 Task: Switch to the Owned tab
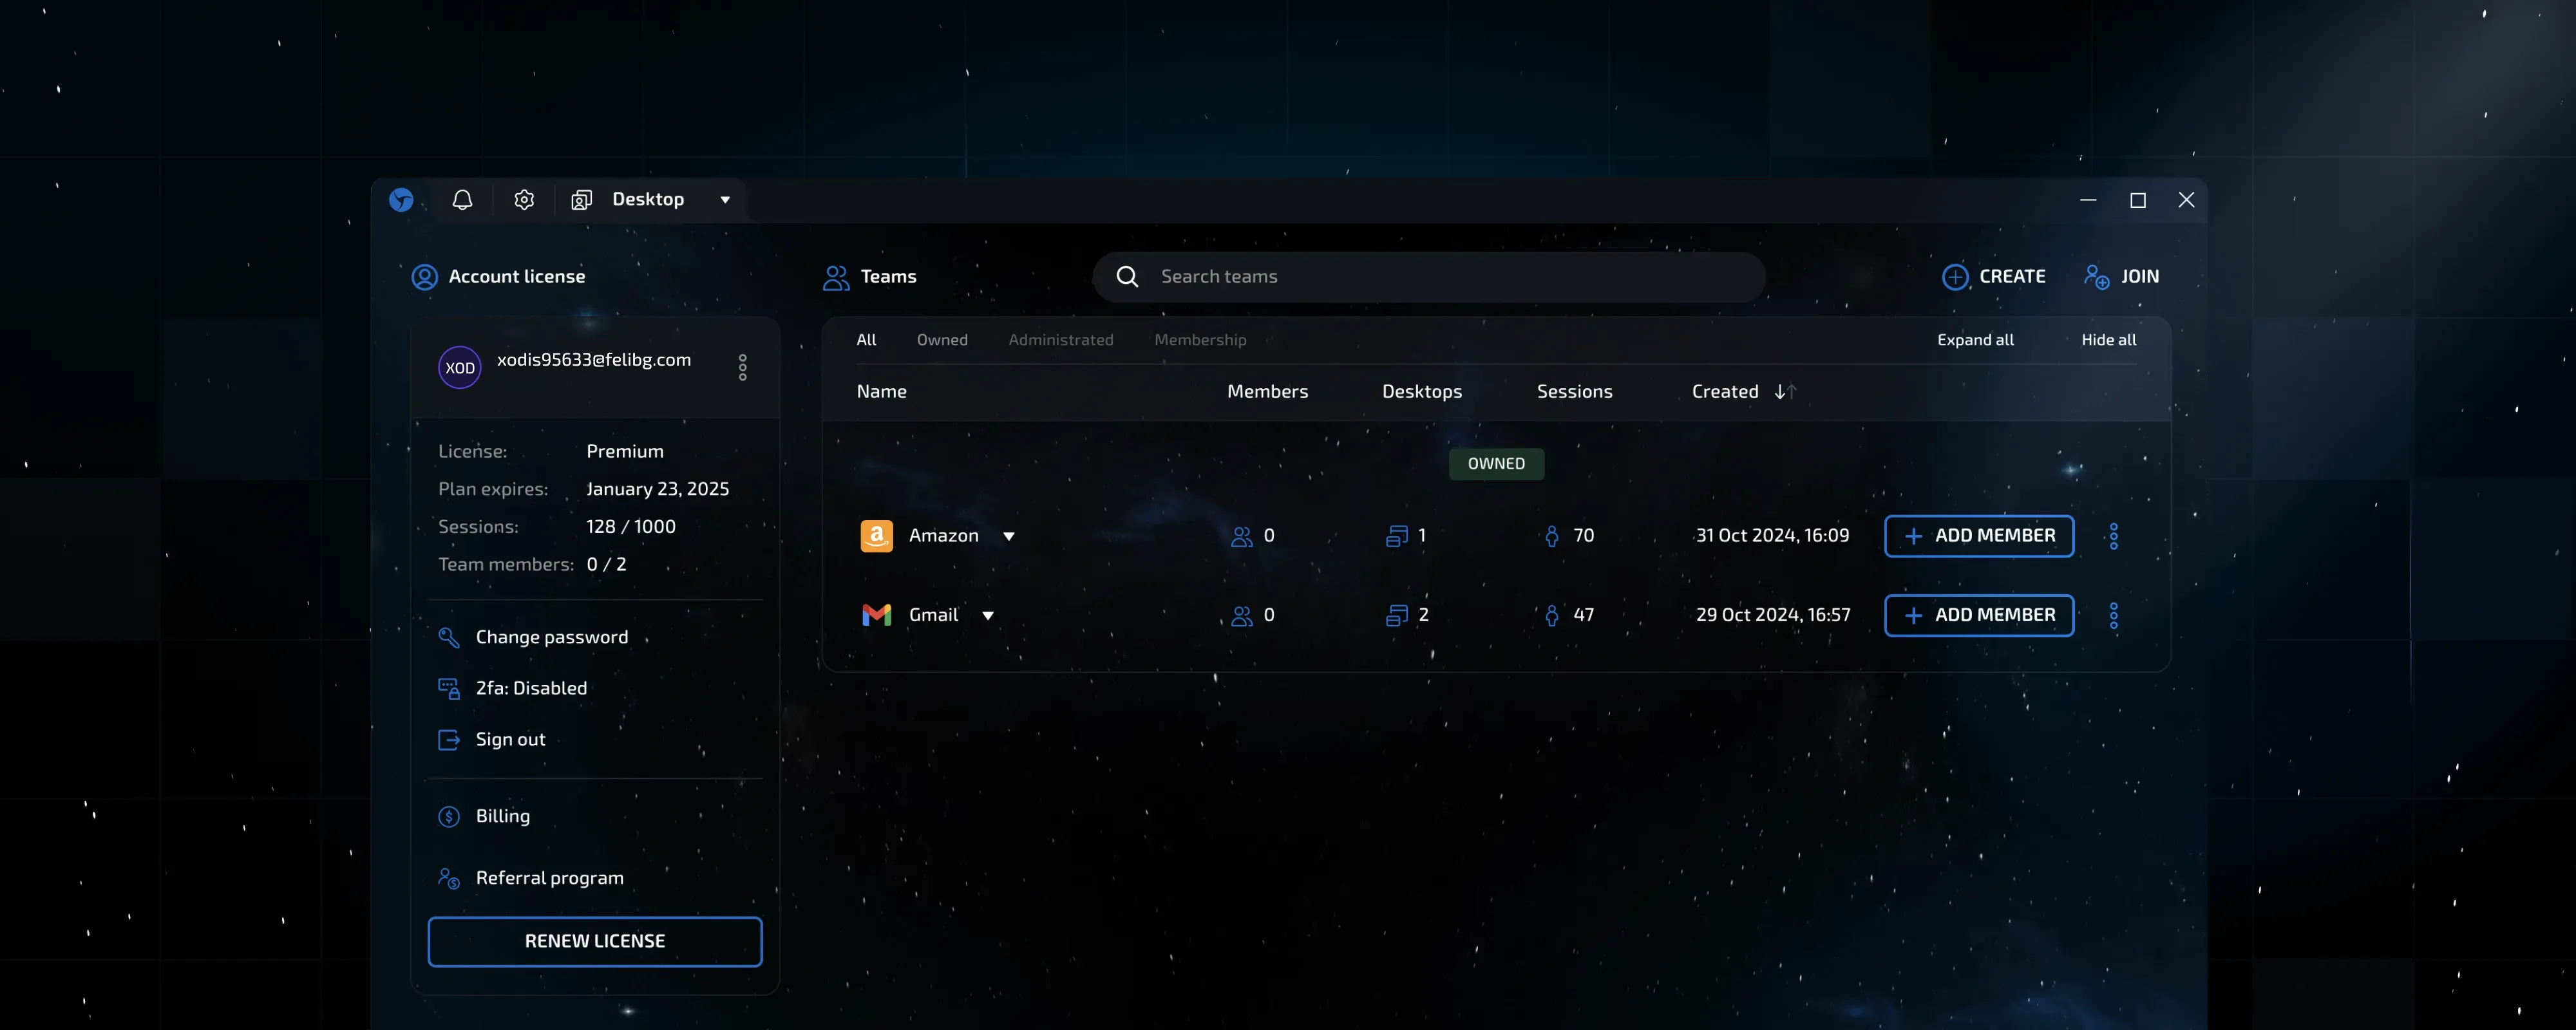tap(941, 340)
